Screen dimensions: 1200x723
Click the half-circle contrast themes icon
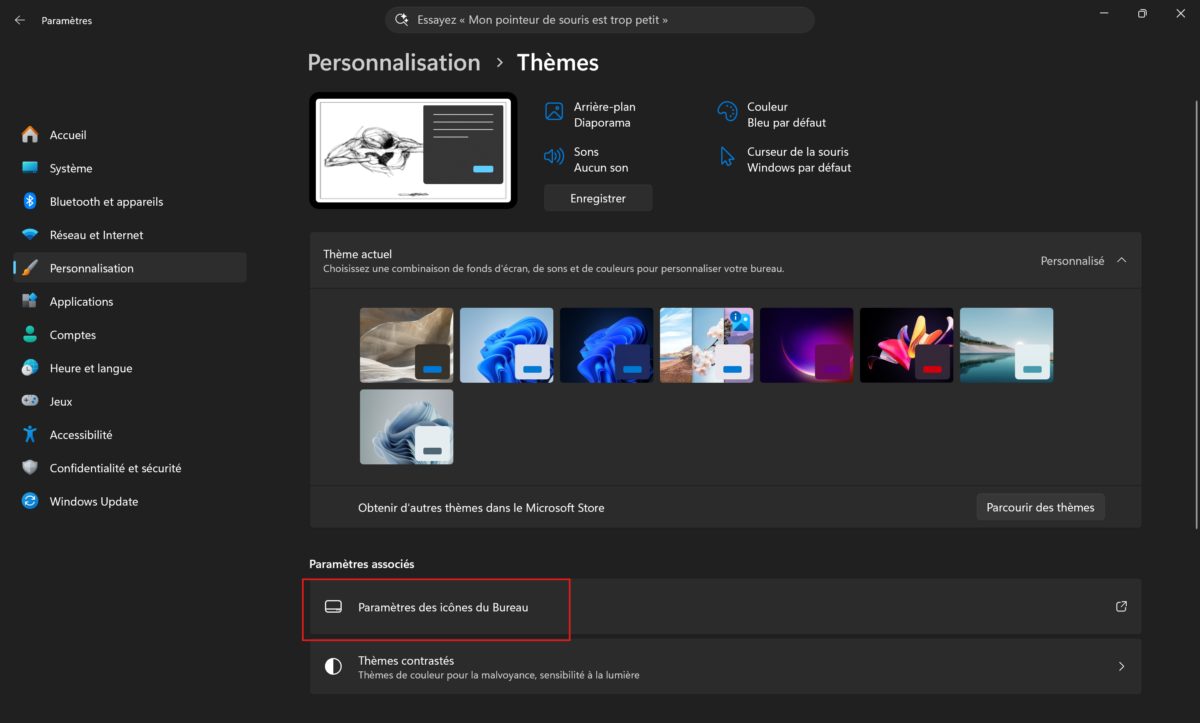coord(334,667)
